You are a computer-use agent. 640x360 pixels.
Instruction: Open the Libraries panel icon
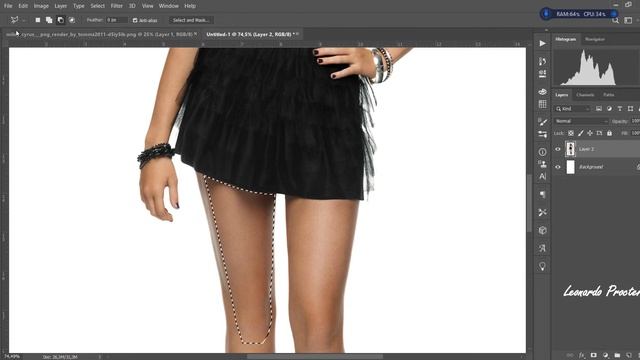coord(542,92)
